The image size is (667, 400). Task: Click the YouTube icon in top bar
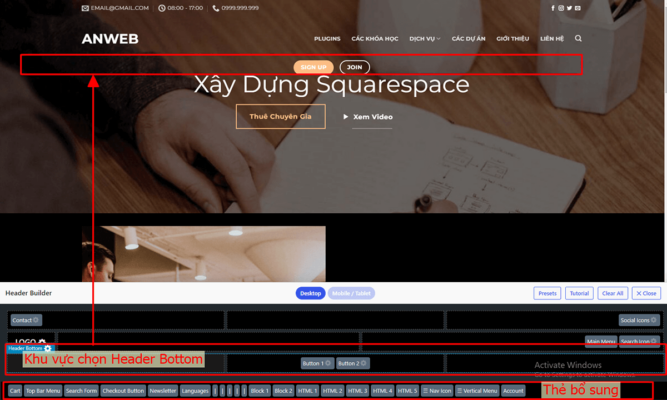pos(577,8)
